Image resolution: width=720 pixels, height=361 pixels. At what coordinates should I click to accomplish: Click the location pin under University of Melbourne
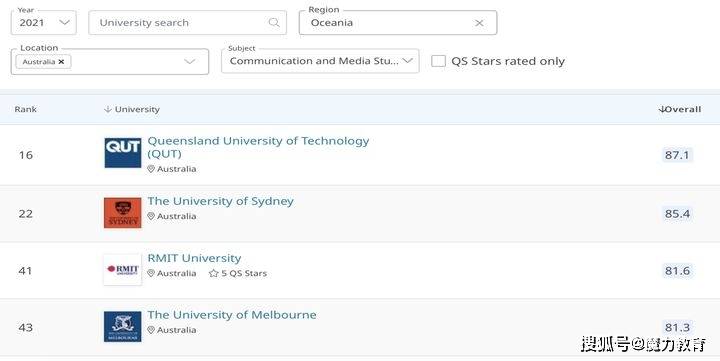coord(151,330)
